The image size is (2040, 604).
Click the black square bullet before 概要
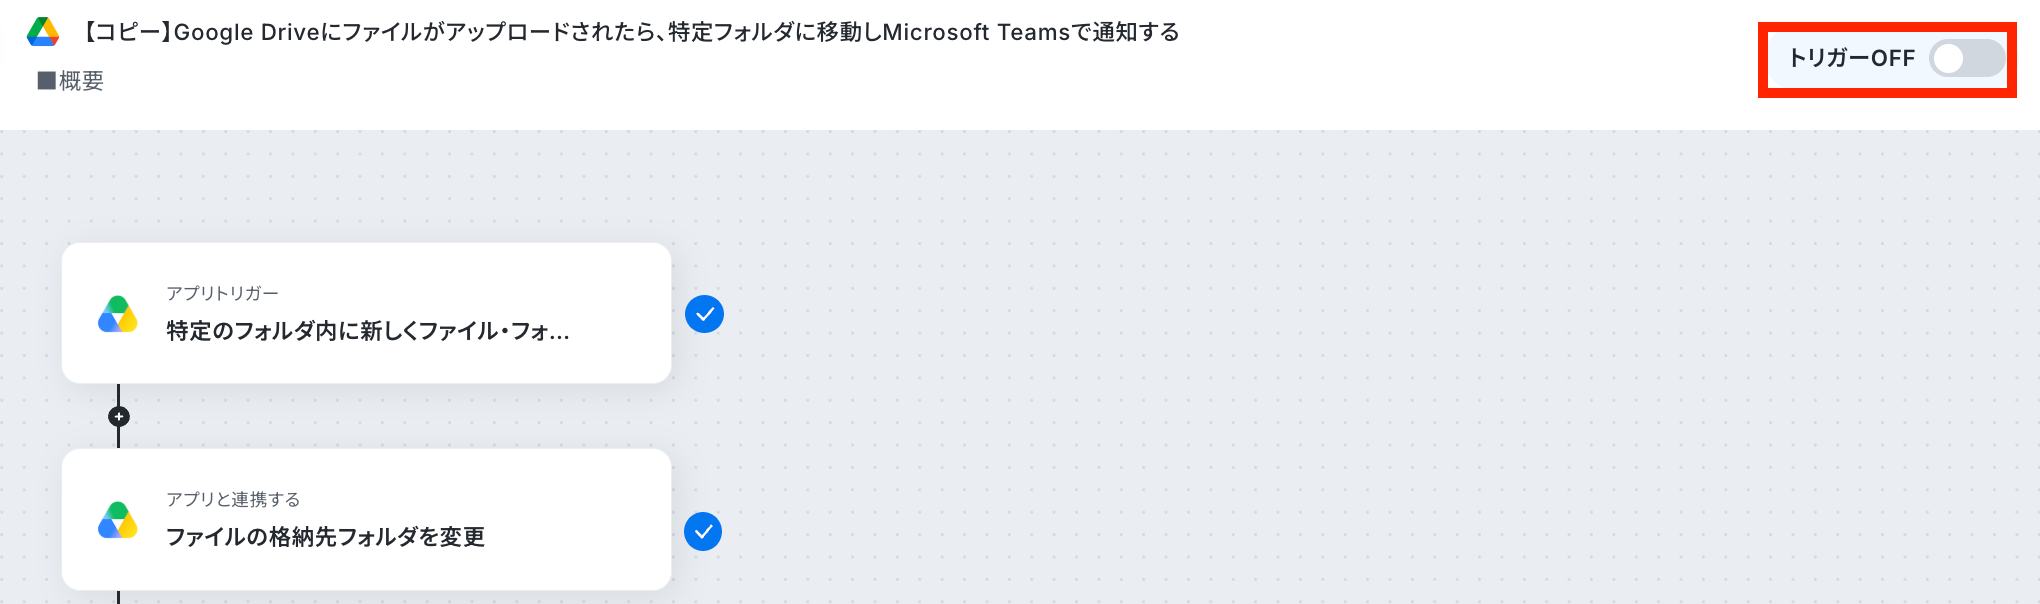click(x=46, y=81)
